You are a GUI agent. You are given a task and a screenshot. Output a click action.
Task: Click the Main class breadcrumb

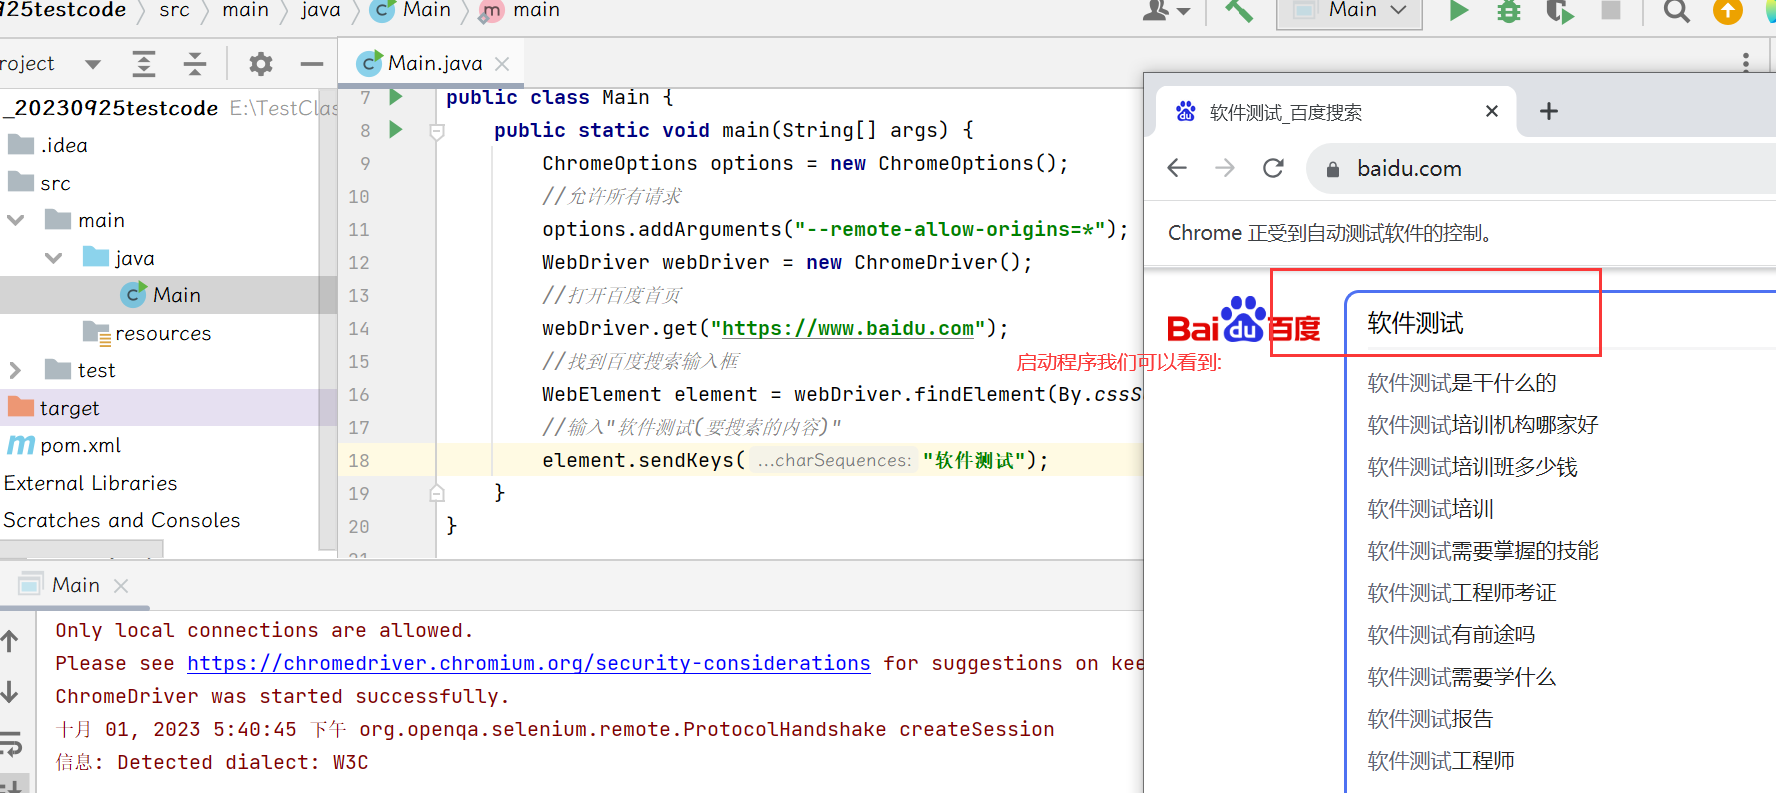point(411,10)
